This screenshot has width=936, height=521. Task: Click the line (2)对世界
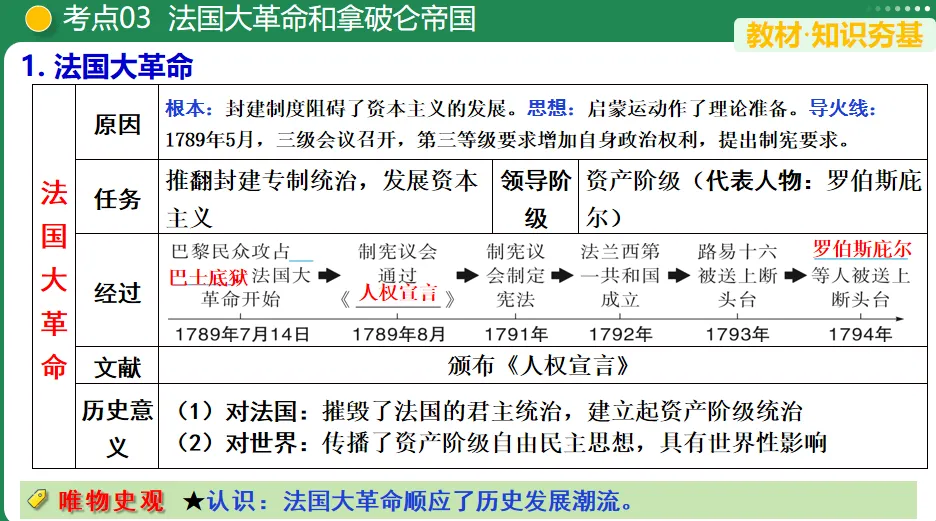[500, 442]
